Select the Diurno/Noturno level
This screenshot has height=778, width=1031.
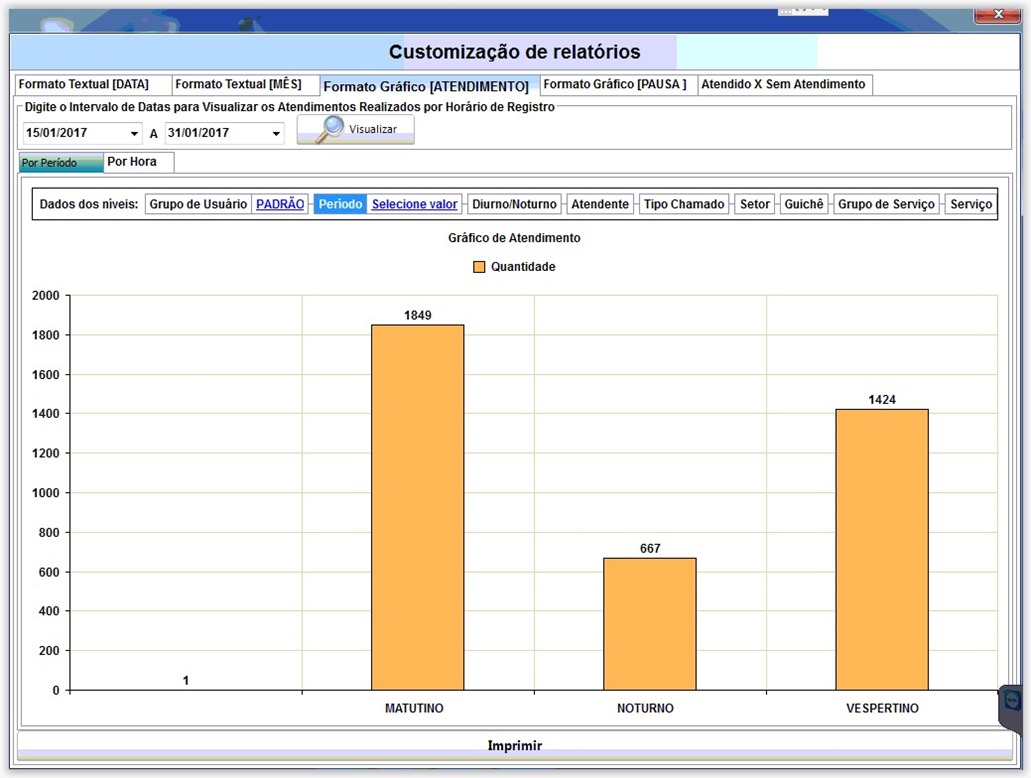pos(514,204)
